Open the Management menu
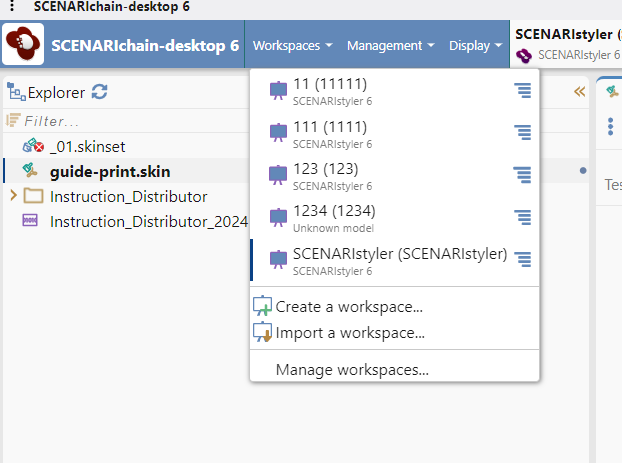This screenshot has height=463, width=622. click(x=391, y=46)
